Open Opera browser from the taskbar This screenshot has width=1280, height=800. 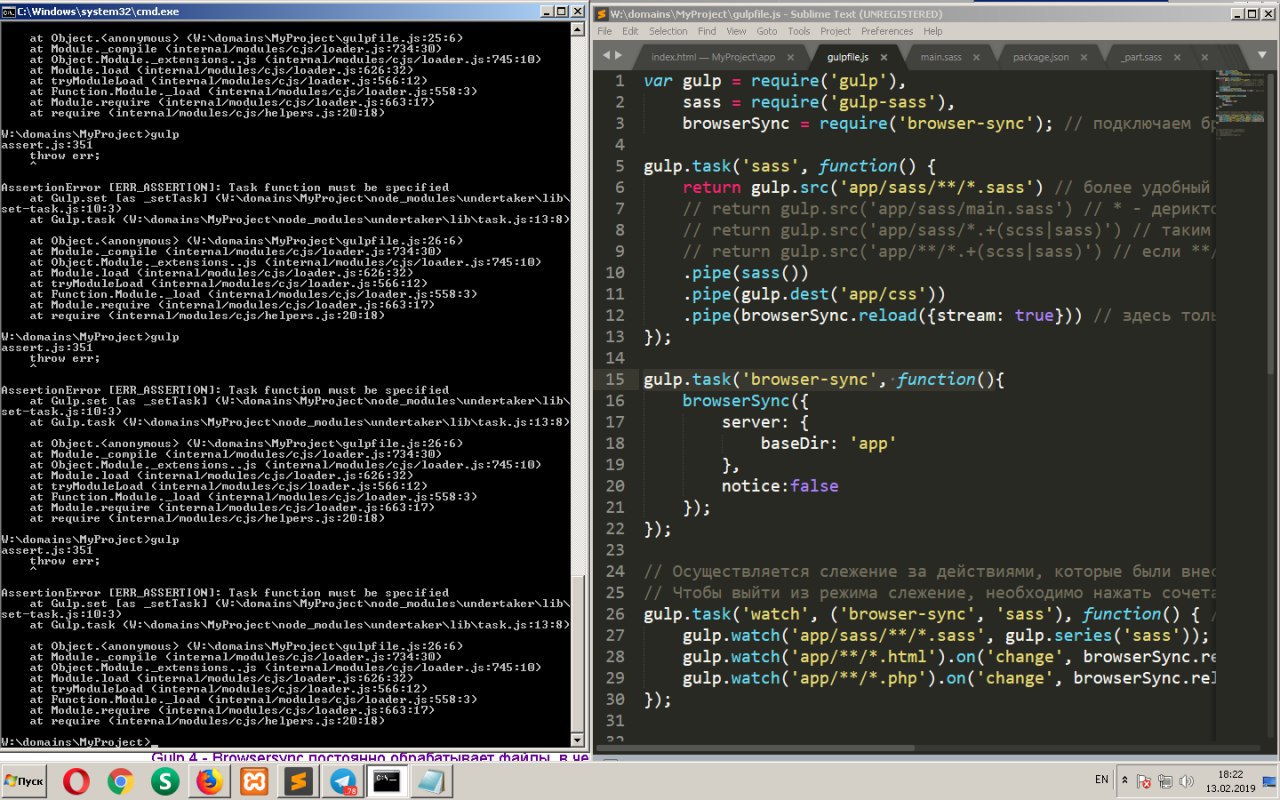(76, 782)
